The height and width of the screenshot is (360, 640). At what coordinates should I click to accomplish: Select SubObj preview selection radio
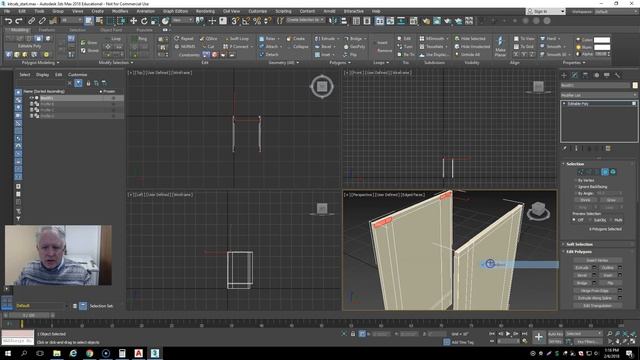pyautogui.click(x=590, y=220)
